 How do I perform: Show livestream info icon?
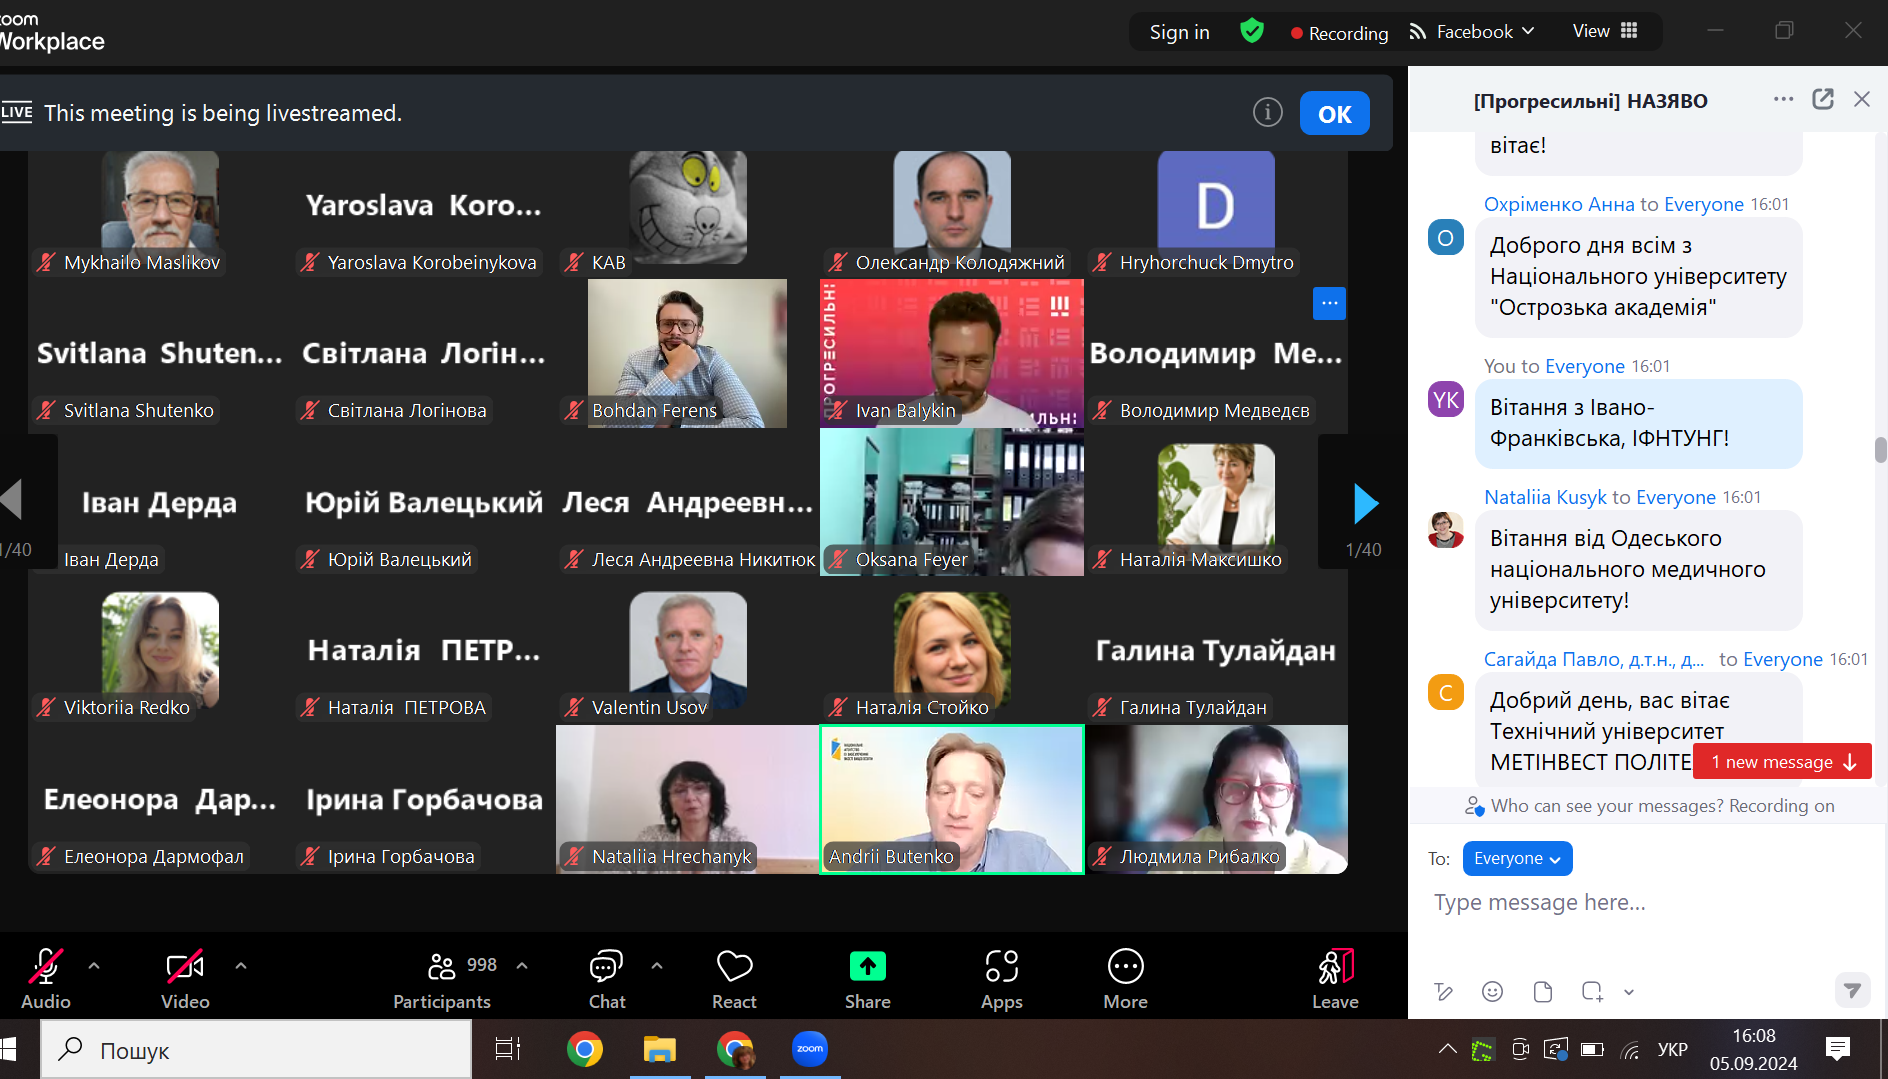[x=1267, y=113]
